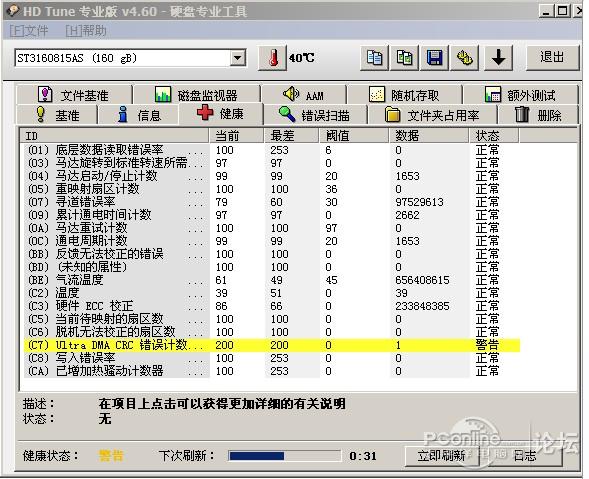
Task: Switch to the 基准 tab
Action: tap(57, 115)
